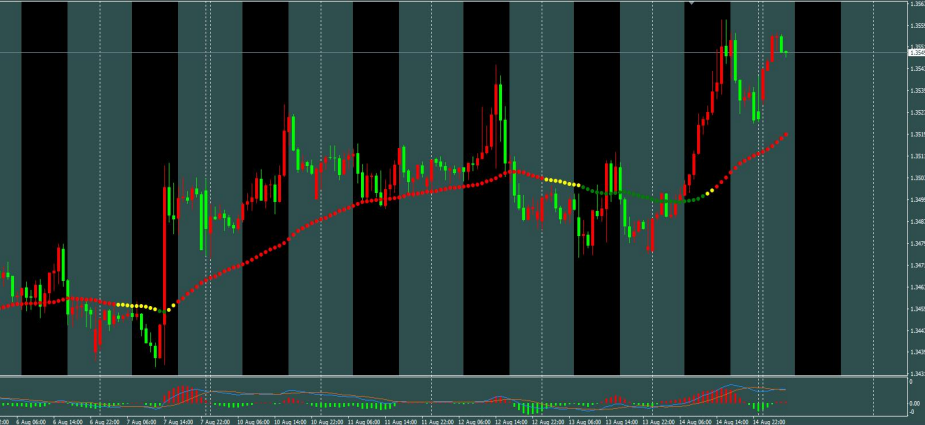
Task: Click the "13 Aug 06:00" time axis label
Action: 585,422
